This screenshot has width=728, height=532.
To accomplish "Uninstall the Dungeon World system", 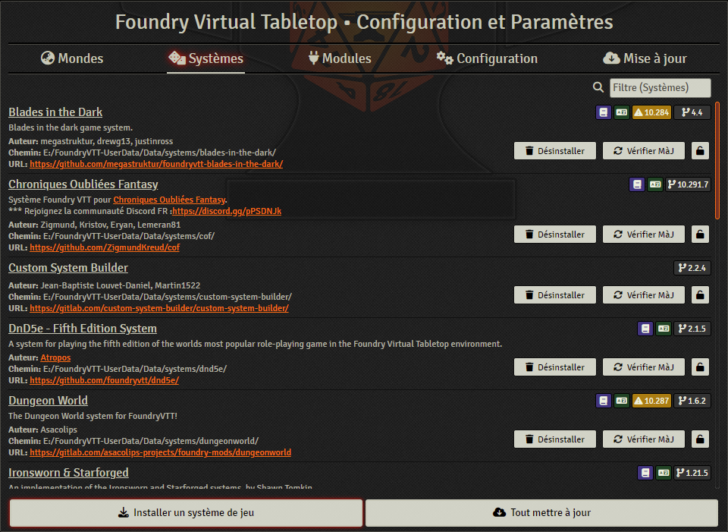I will [x=554, y=439].
